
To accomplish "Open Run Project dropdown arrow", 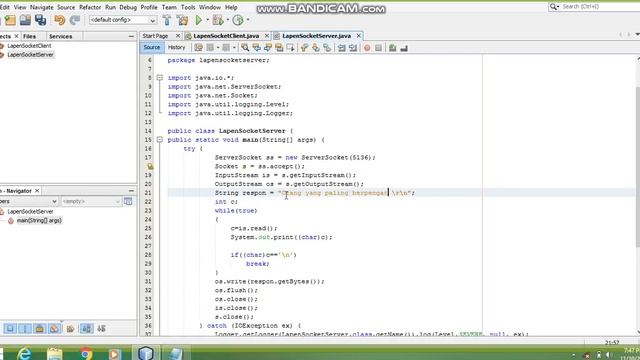I will click(207, 20).
